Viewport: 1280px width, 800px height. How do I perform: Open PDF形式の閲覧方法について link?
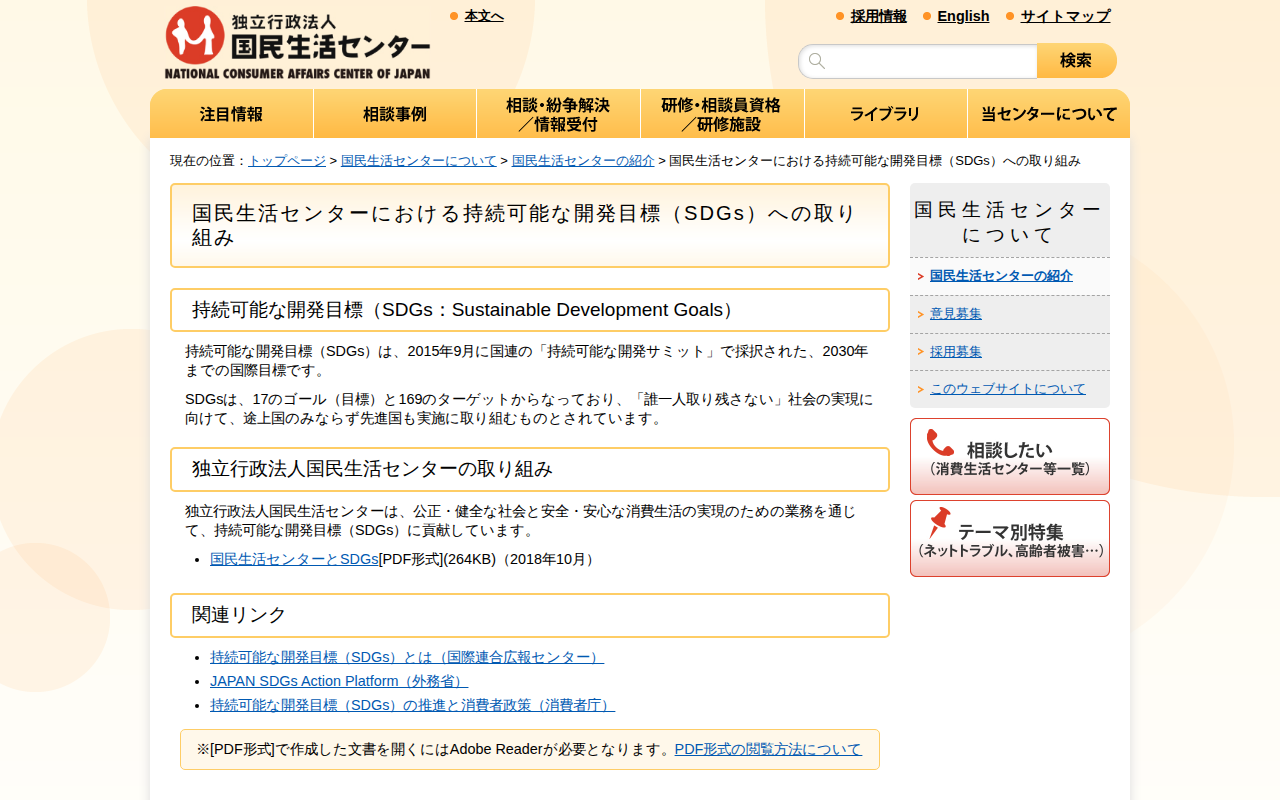[x=768, y=749]
